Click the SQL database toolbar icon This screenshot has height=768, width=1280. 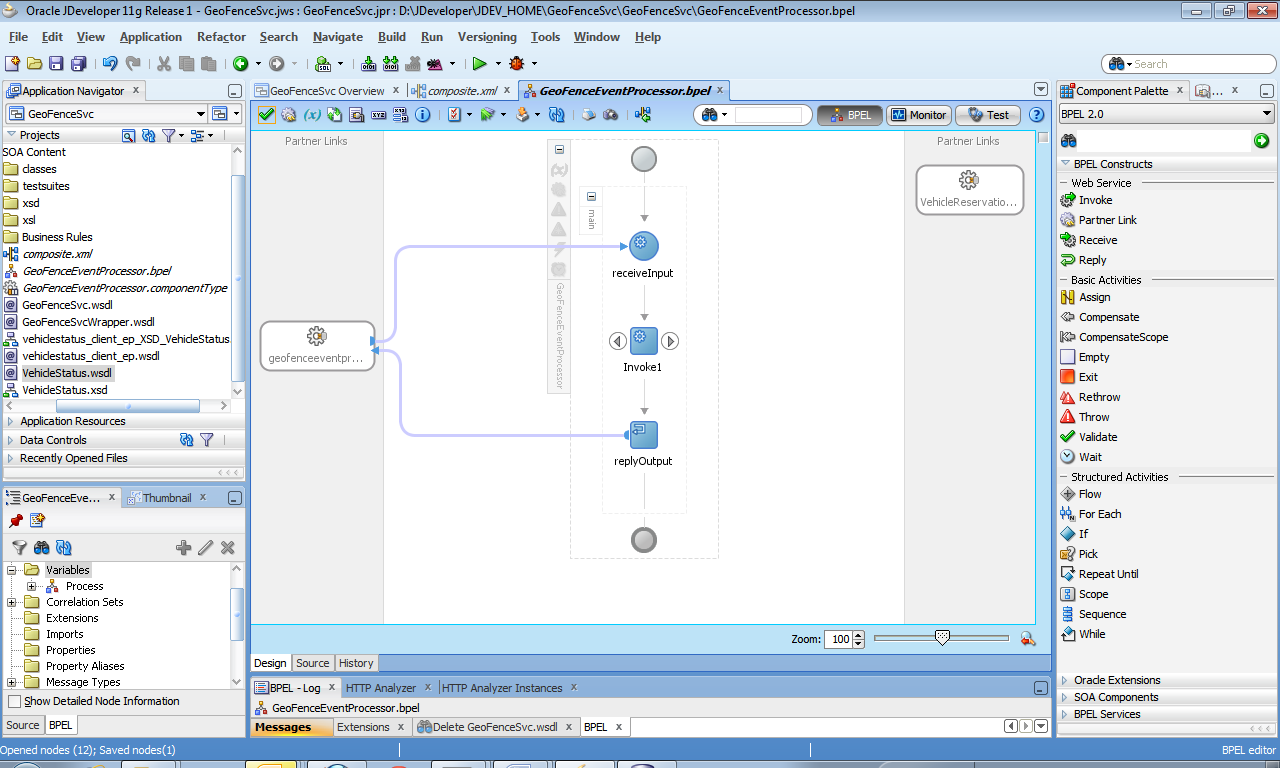coord(324,63)
